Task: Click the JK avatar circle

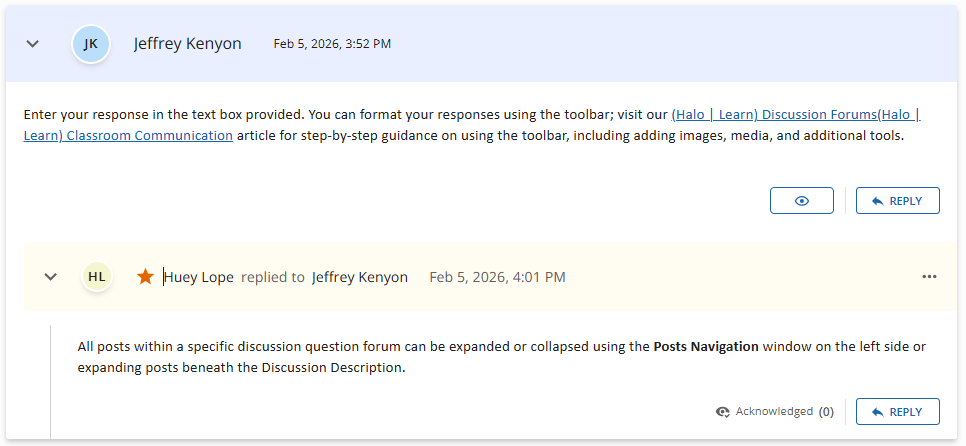Action: 91,44
